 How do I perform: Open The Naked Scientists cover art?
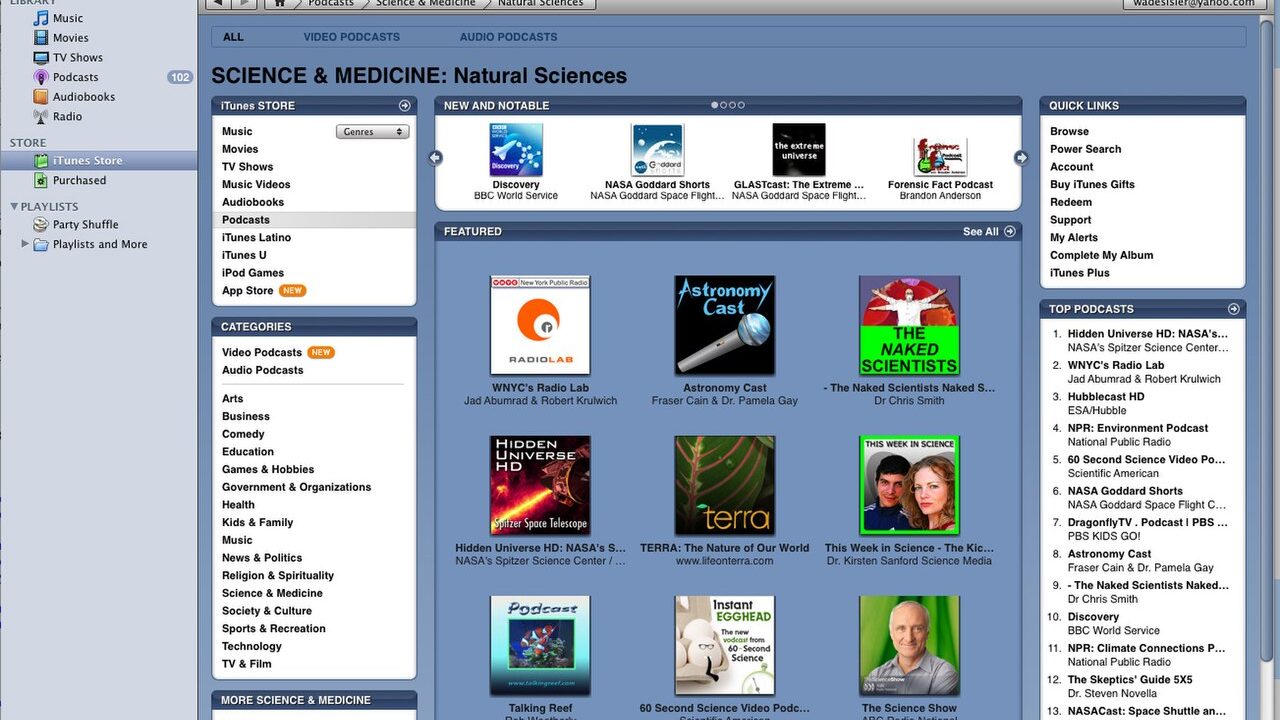pyautogui.click(x=909, y=325)
